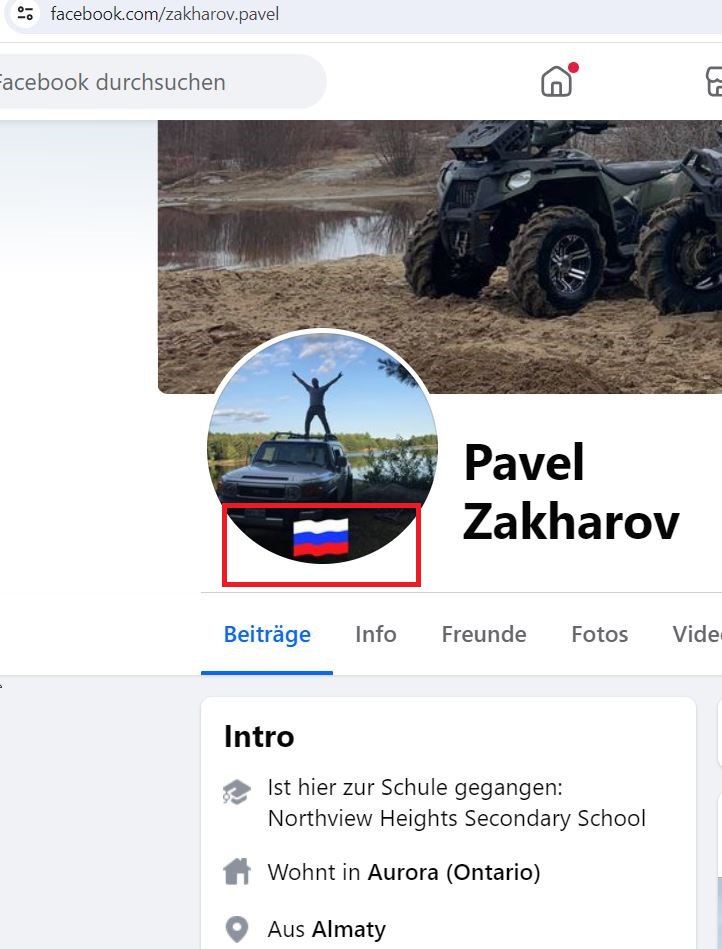Image resolution: width=722 pixels, height=949 pixels.
Task: Click the location pin icon beside Almaty
Action: (237, 929)
